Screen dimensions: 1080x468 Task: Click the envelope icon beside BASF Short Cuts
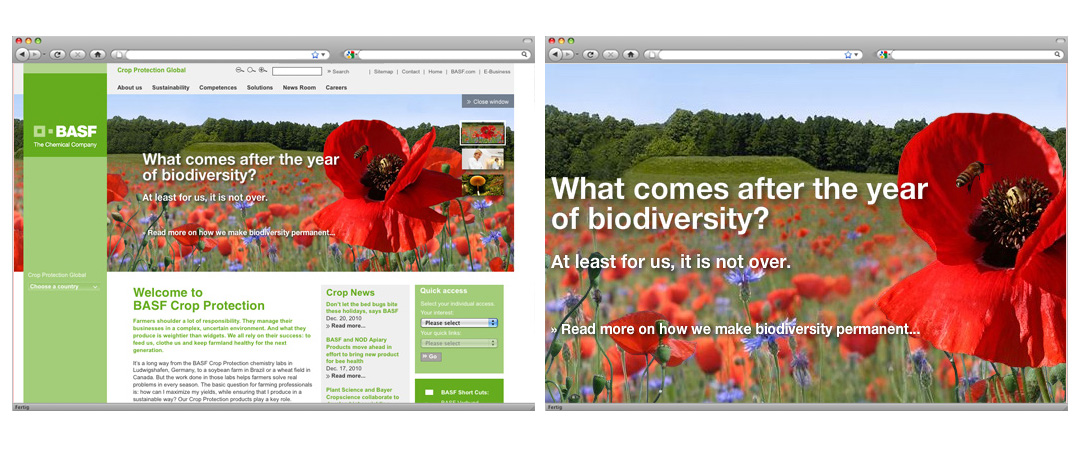(x=429, y=392)
